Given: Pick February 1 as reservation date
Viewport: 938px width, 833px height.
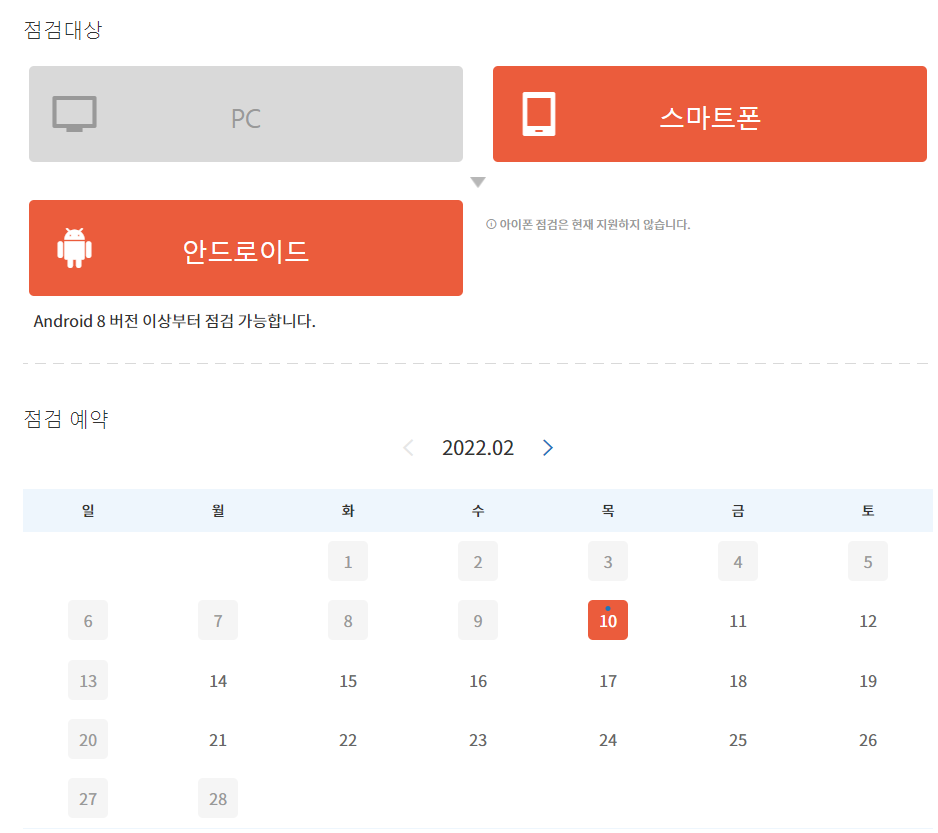Looking at the screenshot, I should click(x=348, y=561).
